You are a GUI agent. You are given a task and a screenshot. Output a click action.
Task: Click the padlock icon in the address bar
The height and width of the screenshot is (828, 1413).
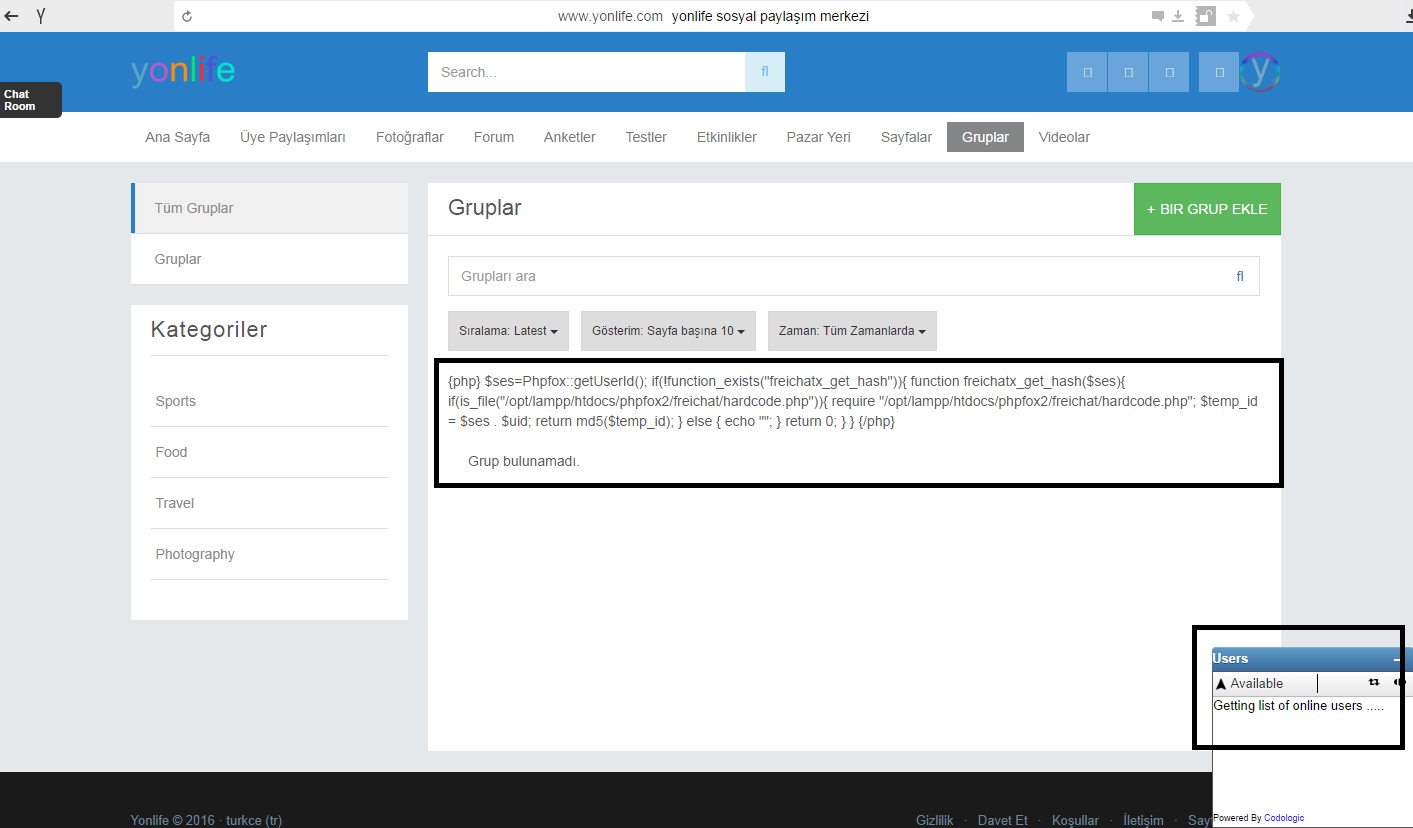point(1206,16)
